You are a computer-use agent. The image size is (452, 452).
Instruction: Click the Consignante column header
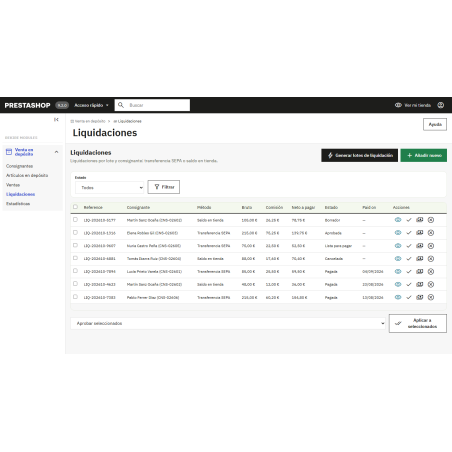click(x=138, y=207)
